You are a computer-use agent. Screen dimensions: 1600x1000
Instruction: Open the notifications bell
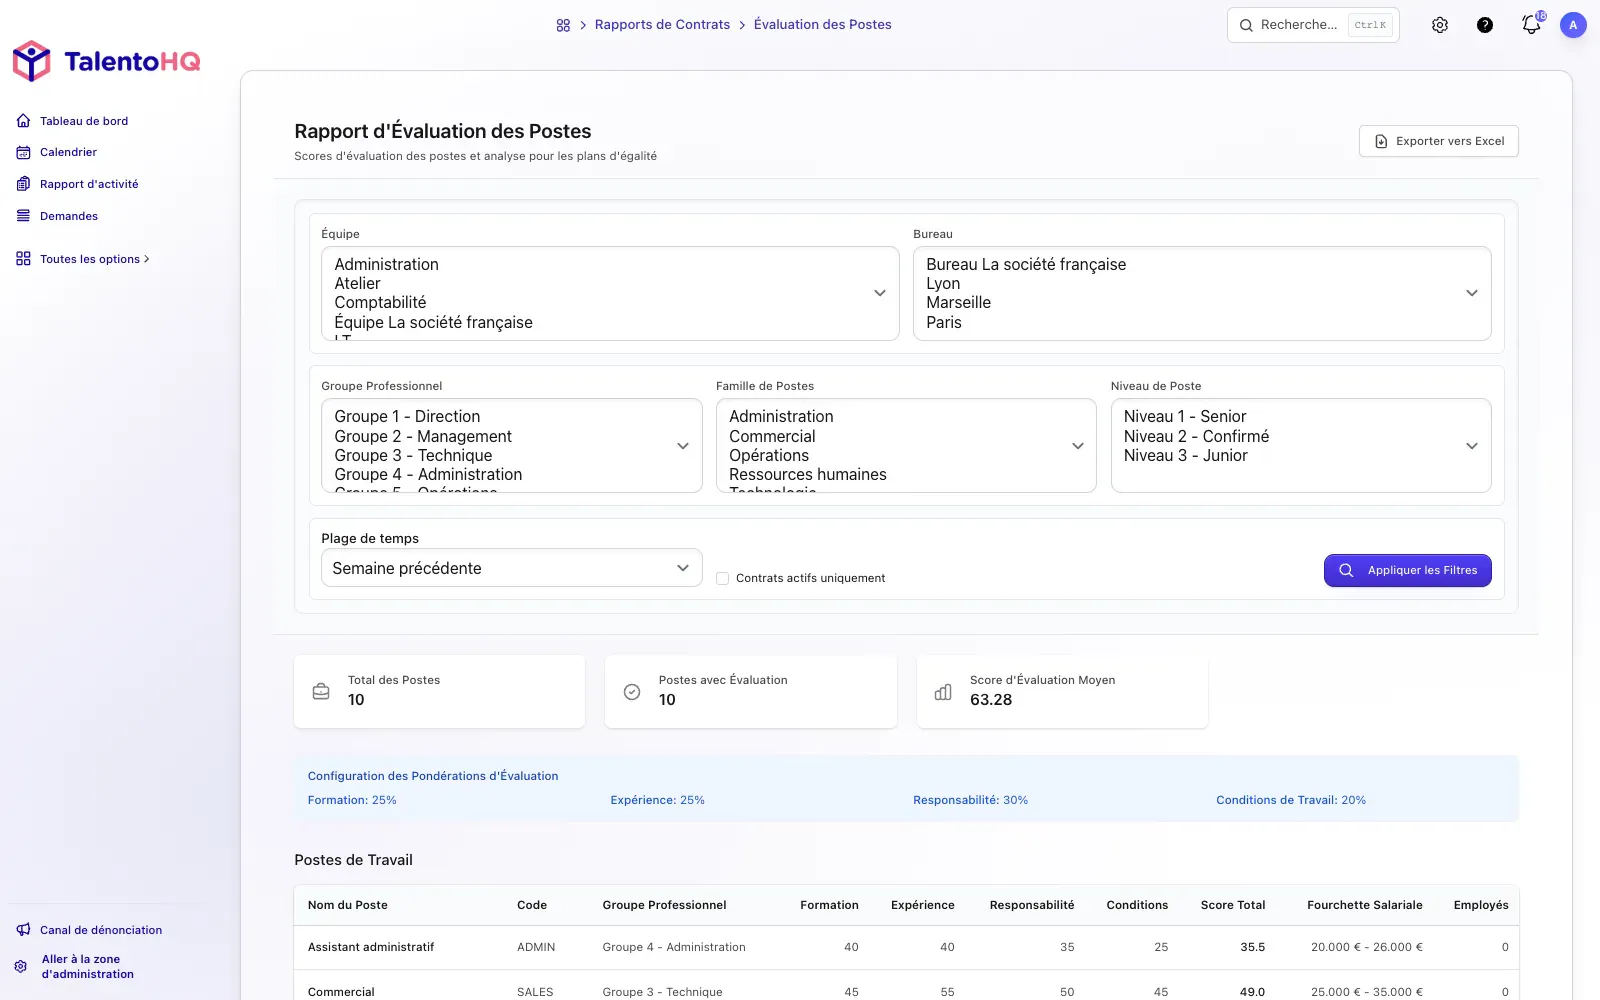(x=1531, y=25)
